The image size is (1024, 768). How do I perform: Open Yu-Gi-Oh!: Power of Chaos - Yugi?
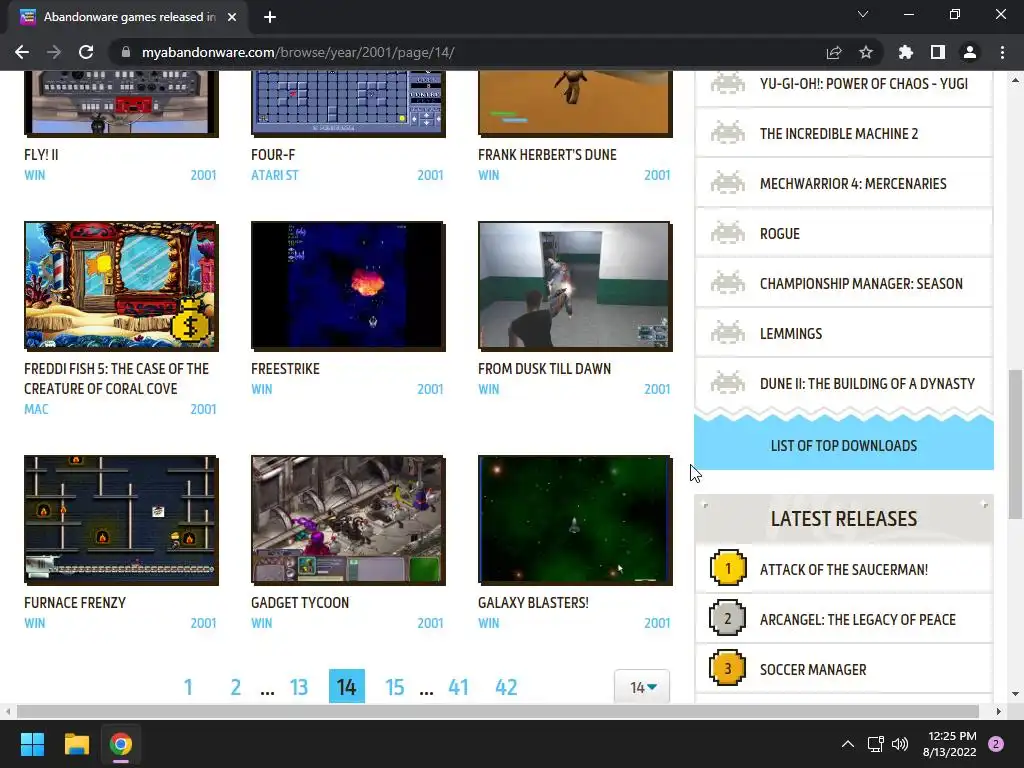[863, 84]
